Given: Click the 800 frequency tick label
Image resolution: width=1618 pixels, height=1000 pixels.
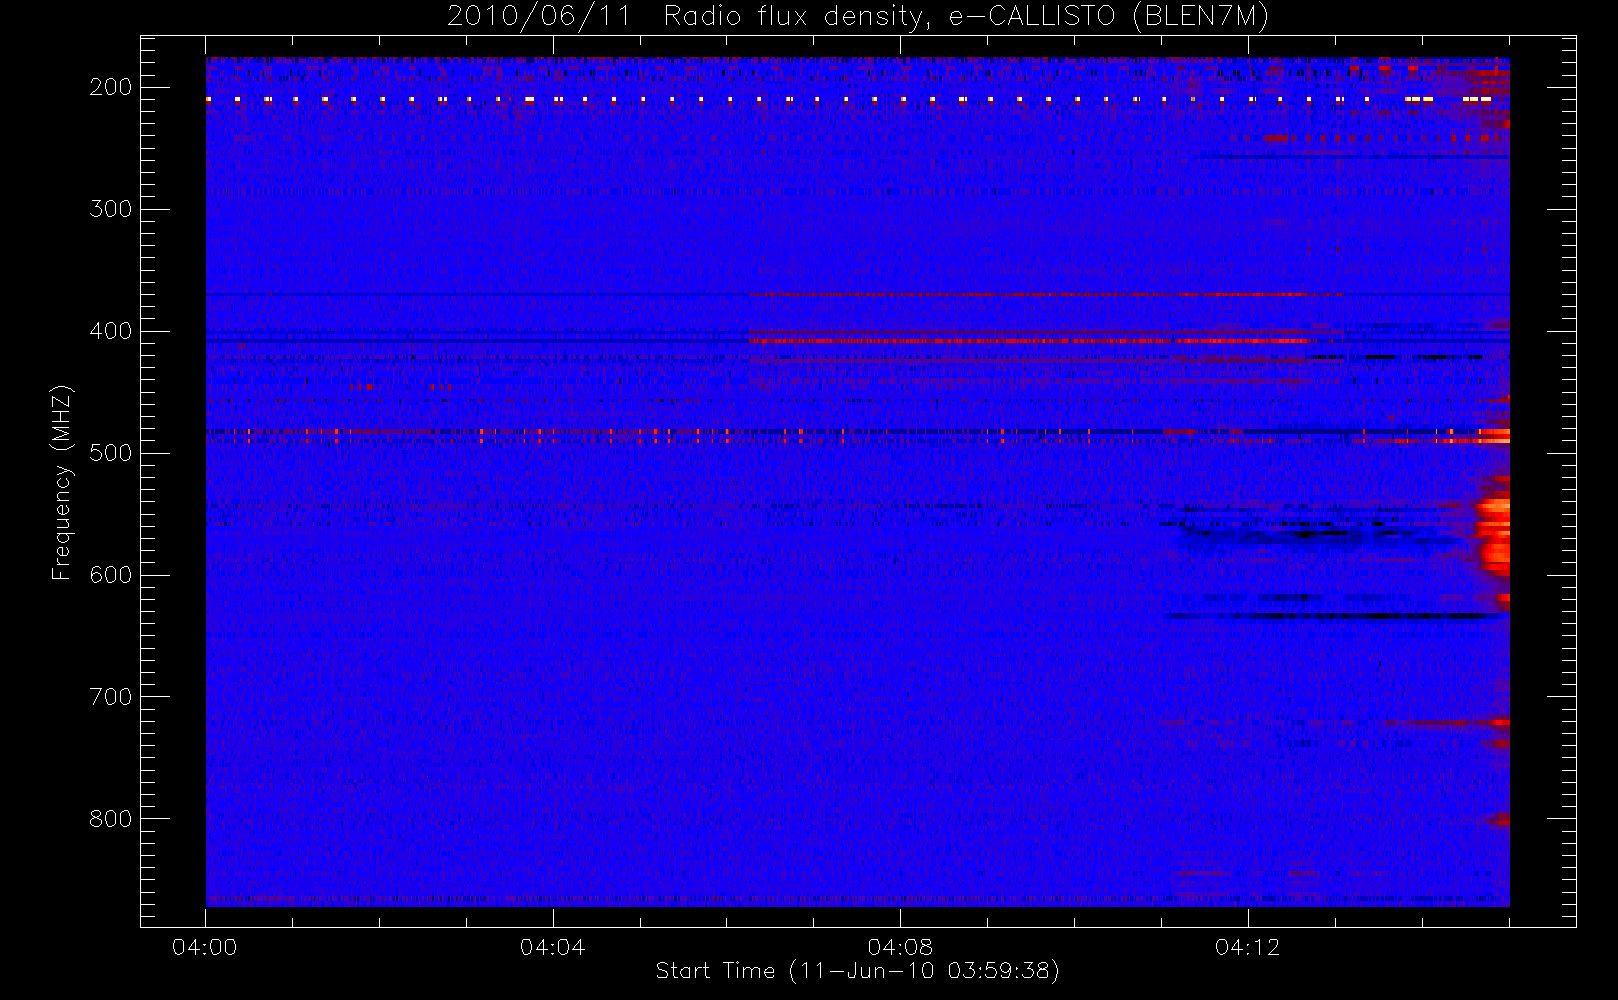Looking at the screenshot, I should (x=111, y=819).
